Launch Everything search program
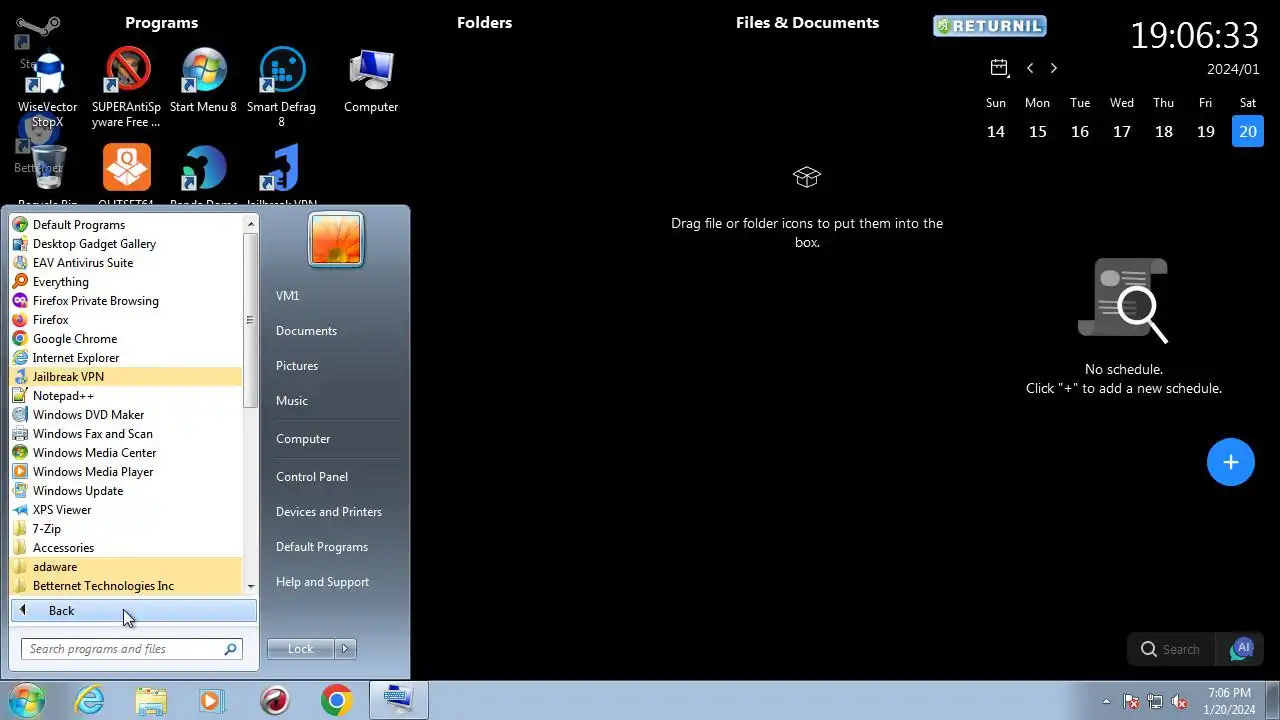The width and height of the screenshot is (1280, 720). (x=127, y=282)
